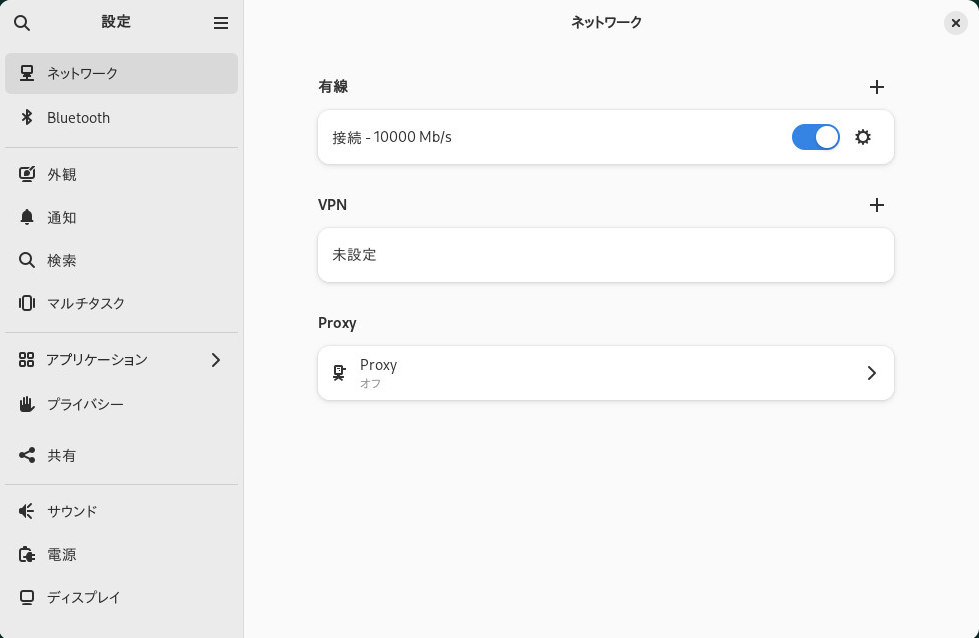Open プライバシー hand icon

[27, 404]
